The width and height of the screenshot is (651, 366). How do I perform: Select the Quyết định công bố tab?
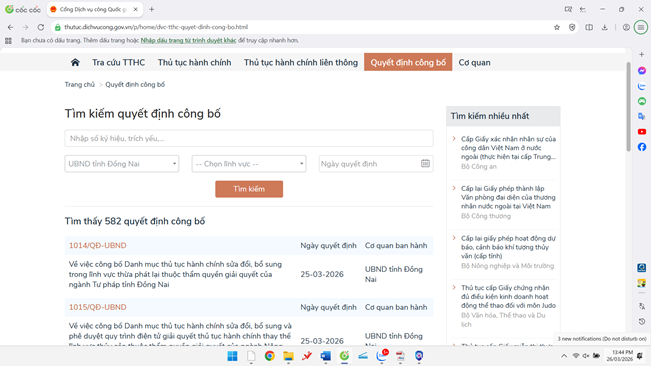click(x=408, y=62)
